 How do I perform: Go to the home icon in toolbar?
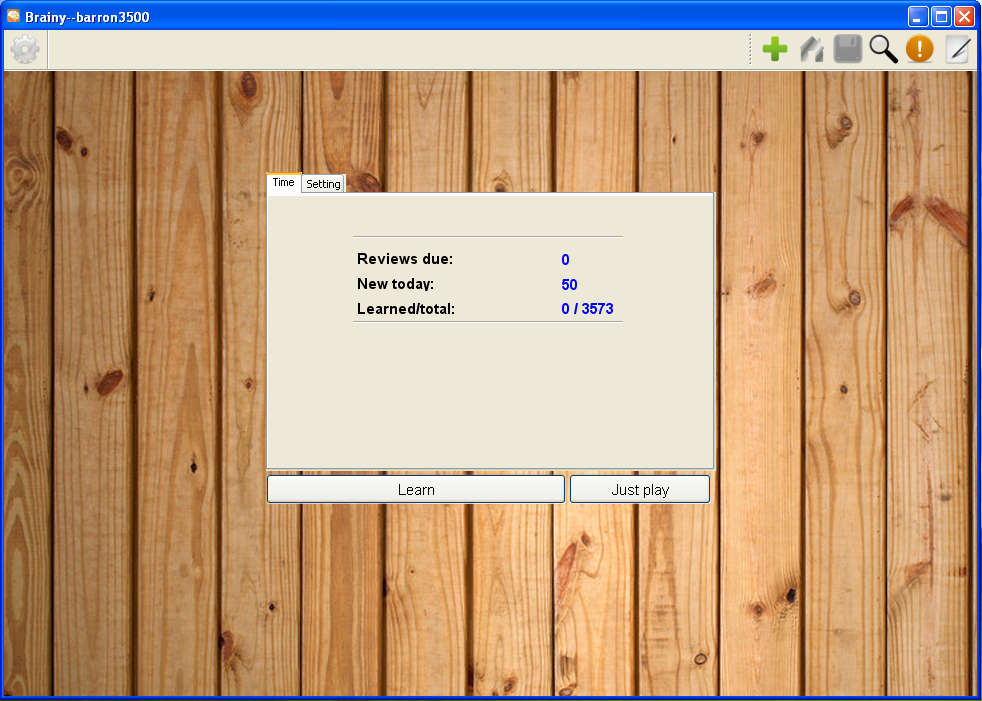(811, 49)
